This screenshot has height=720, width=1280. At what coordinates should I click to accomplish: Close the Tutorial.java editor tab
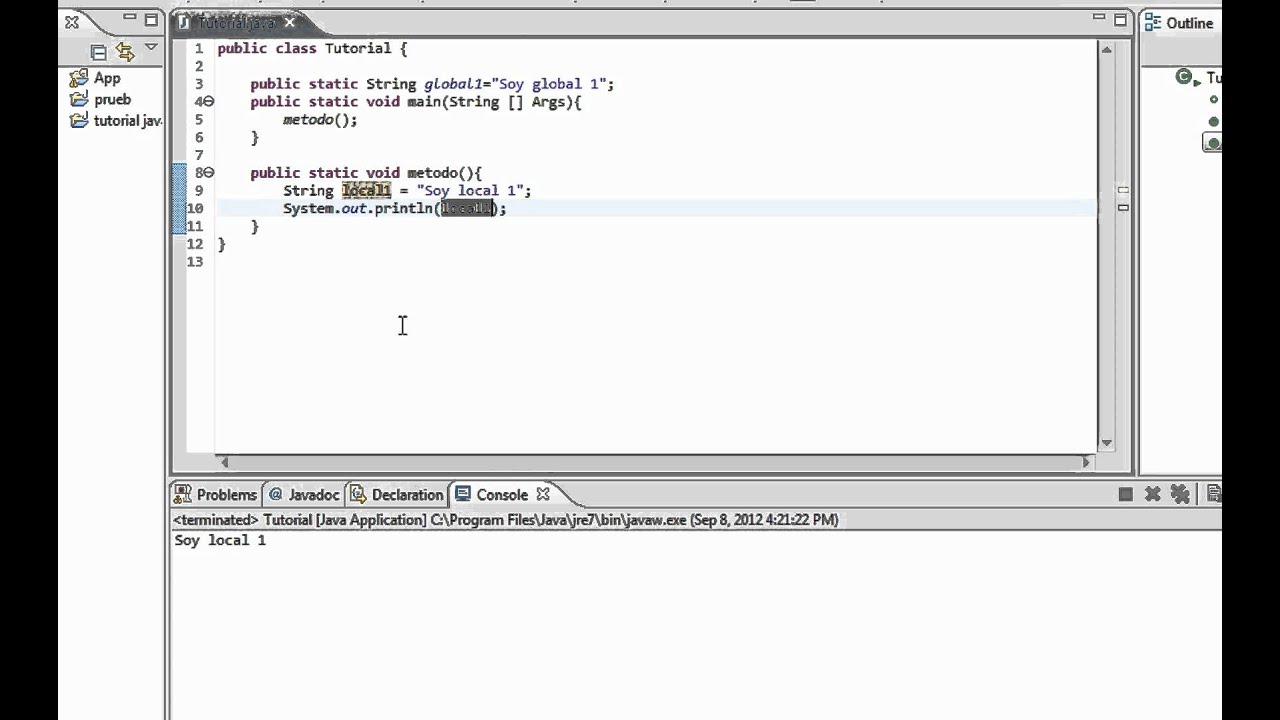coord(290,22)
